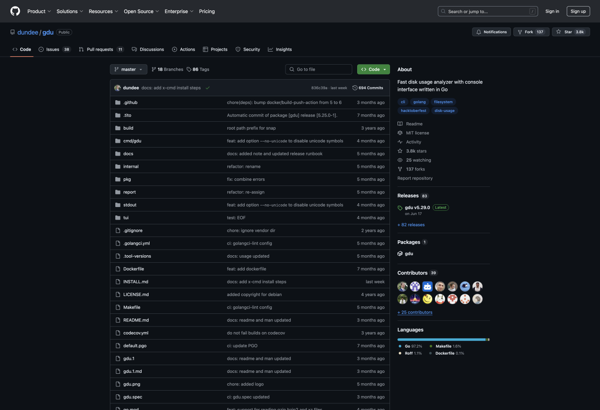Open the Projects tab
The image size is (600, 410).
tap(215, 49)
